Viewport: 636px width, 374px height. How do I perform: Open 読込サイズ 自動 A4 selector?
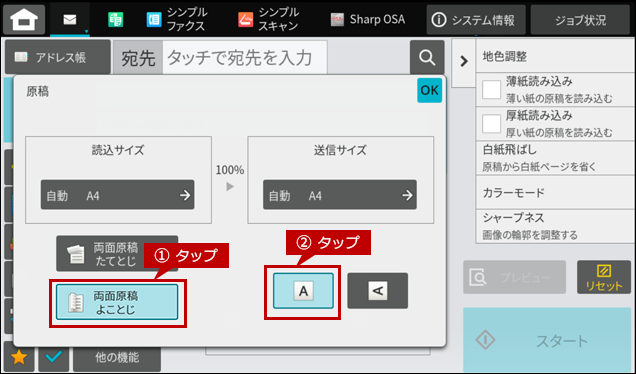(118, 195)
